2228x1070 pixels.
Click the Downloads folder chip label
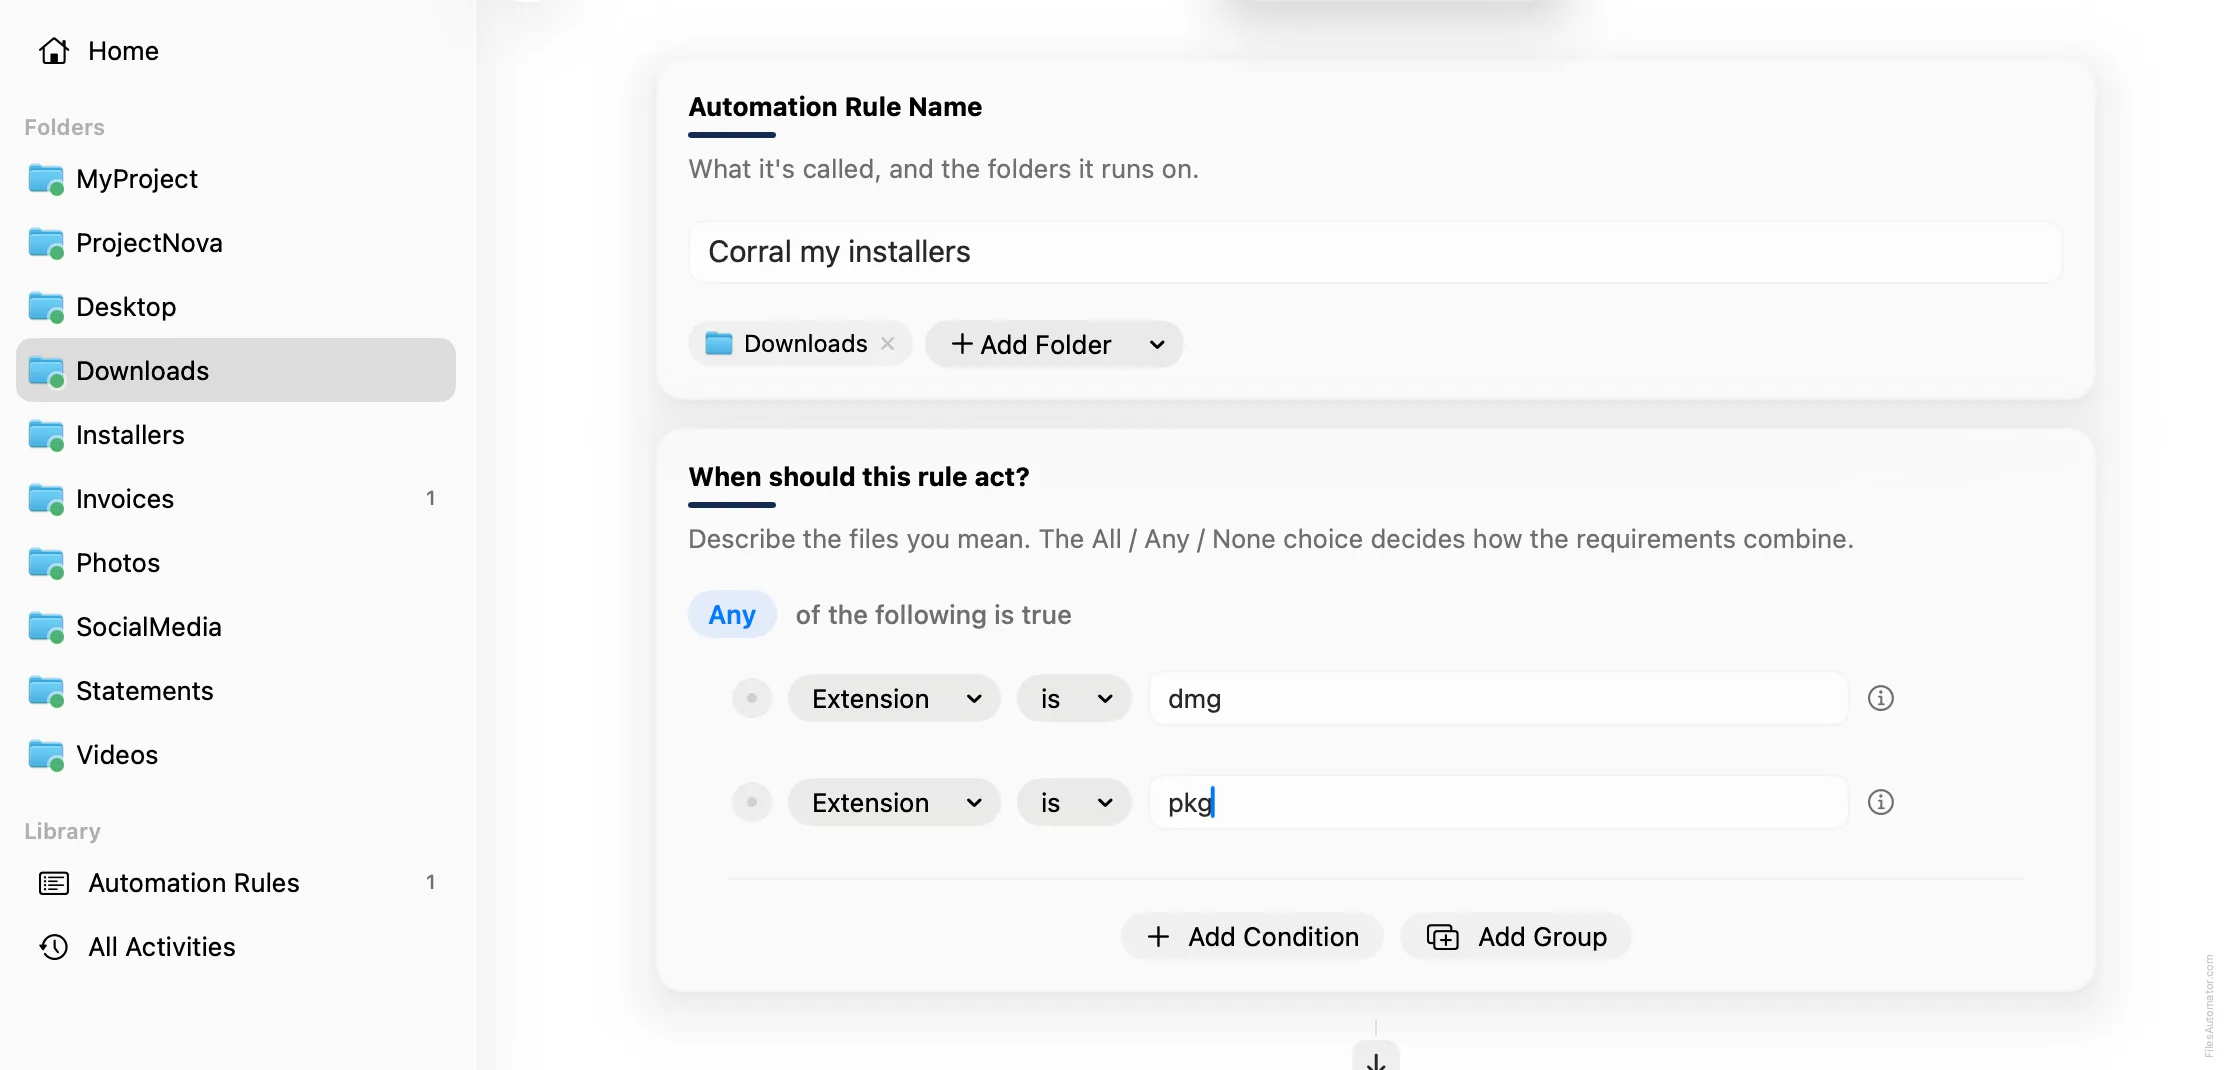pyautogui.click(x=805, y=344)
